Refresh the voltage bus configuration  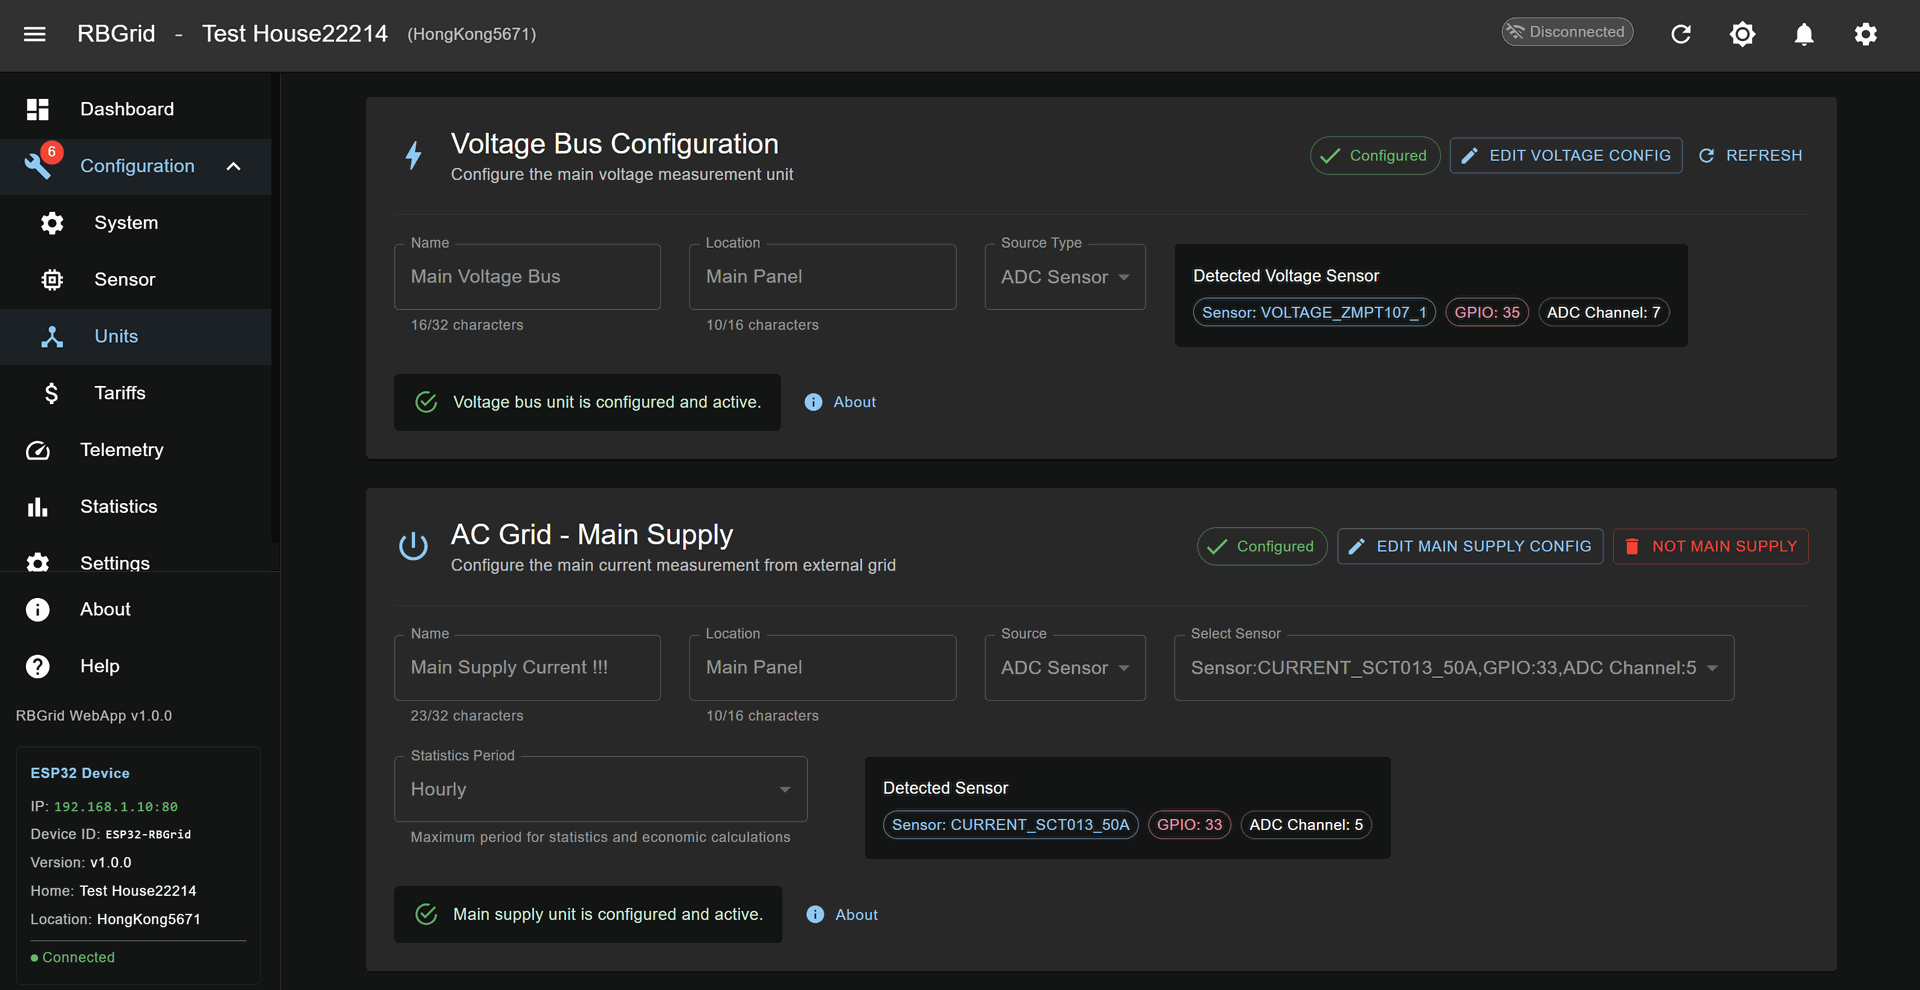[x=1751, y=156]
